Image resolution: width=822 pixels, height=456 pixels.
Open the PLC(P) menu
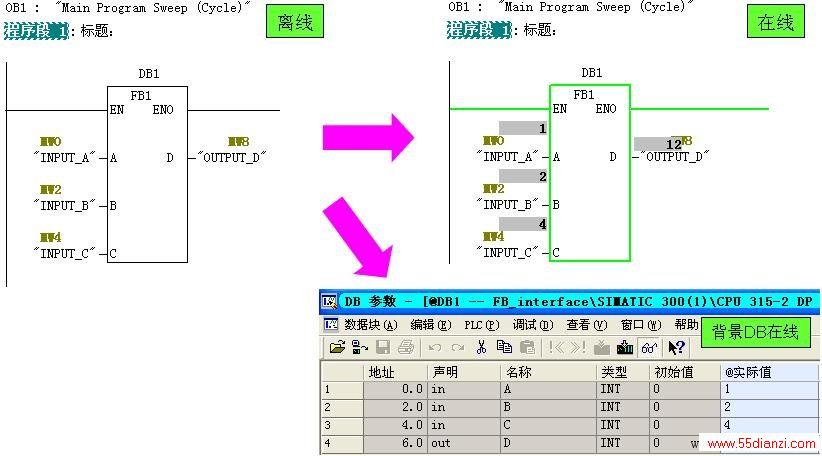pyautogui.click(x=481, y=325)
